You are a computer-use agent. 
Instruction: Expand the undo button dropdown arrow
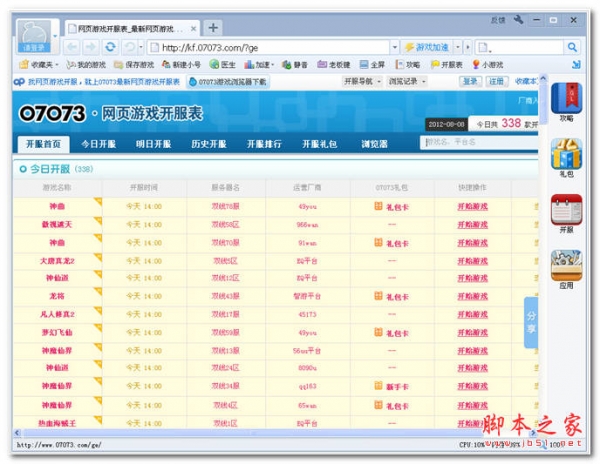[x=141, y=47]
